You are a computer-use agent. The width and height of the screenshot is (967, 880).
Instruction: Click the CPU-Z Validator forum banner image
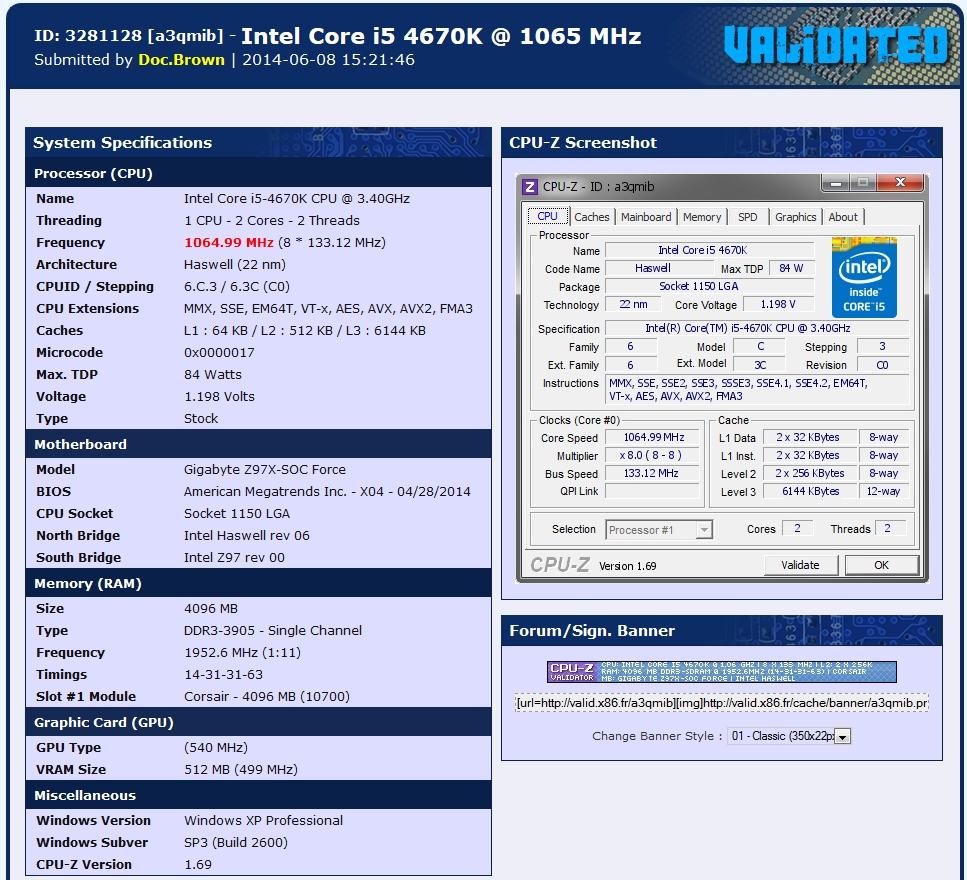[x=722, y=672]
